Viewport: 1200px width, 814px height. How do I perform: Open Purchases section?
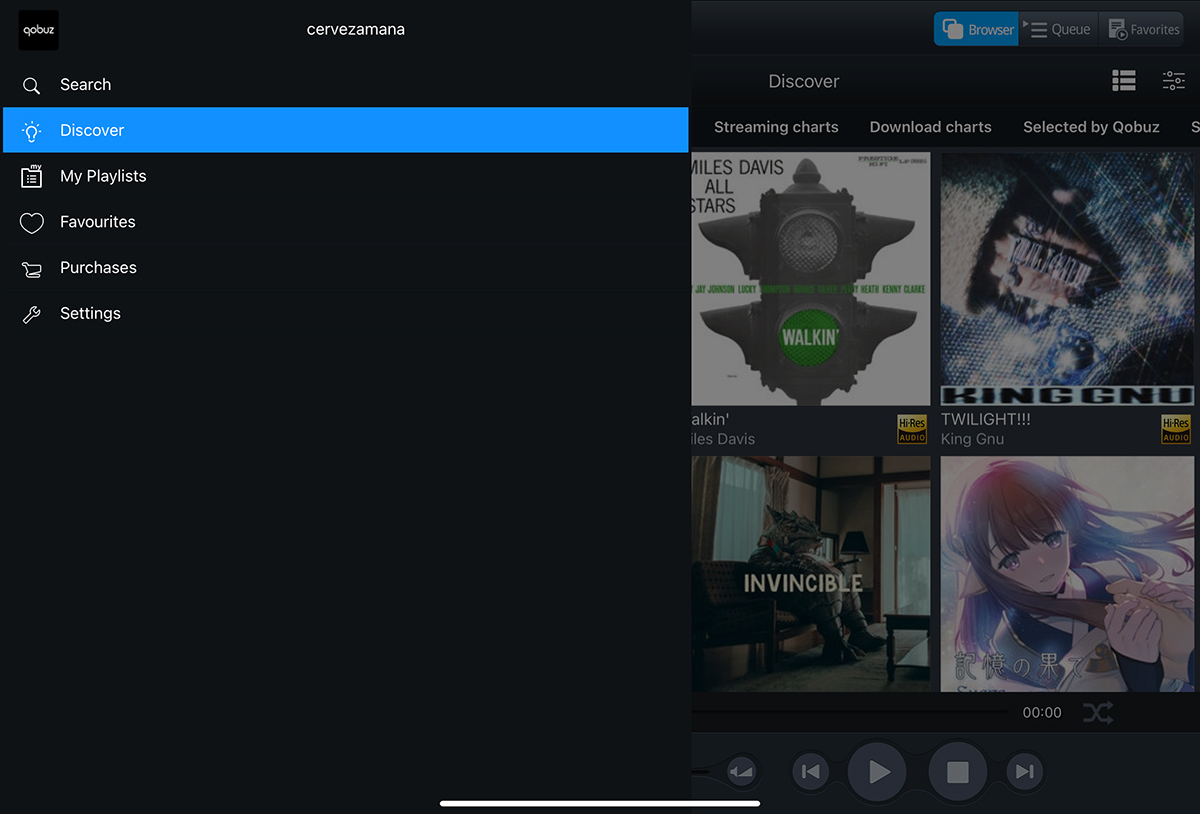pos(98,268)
